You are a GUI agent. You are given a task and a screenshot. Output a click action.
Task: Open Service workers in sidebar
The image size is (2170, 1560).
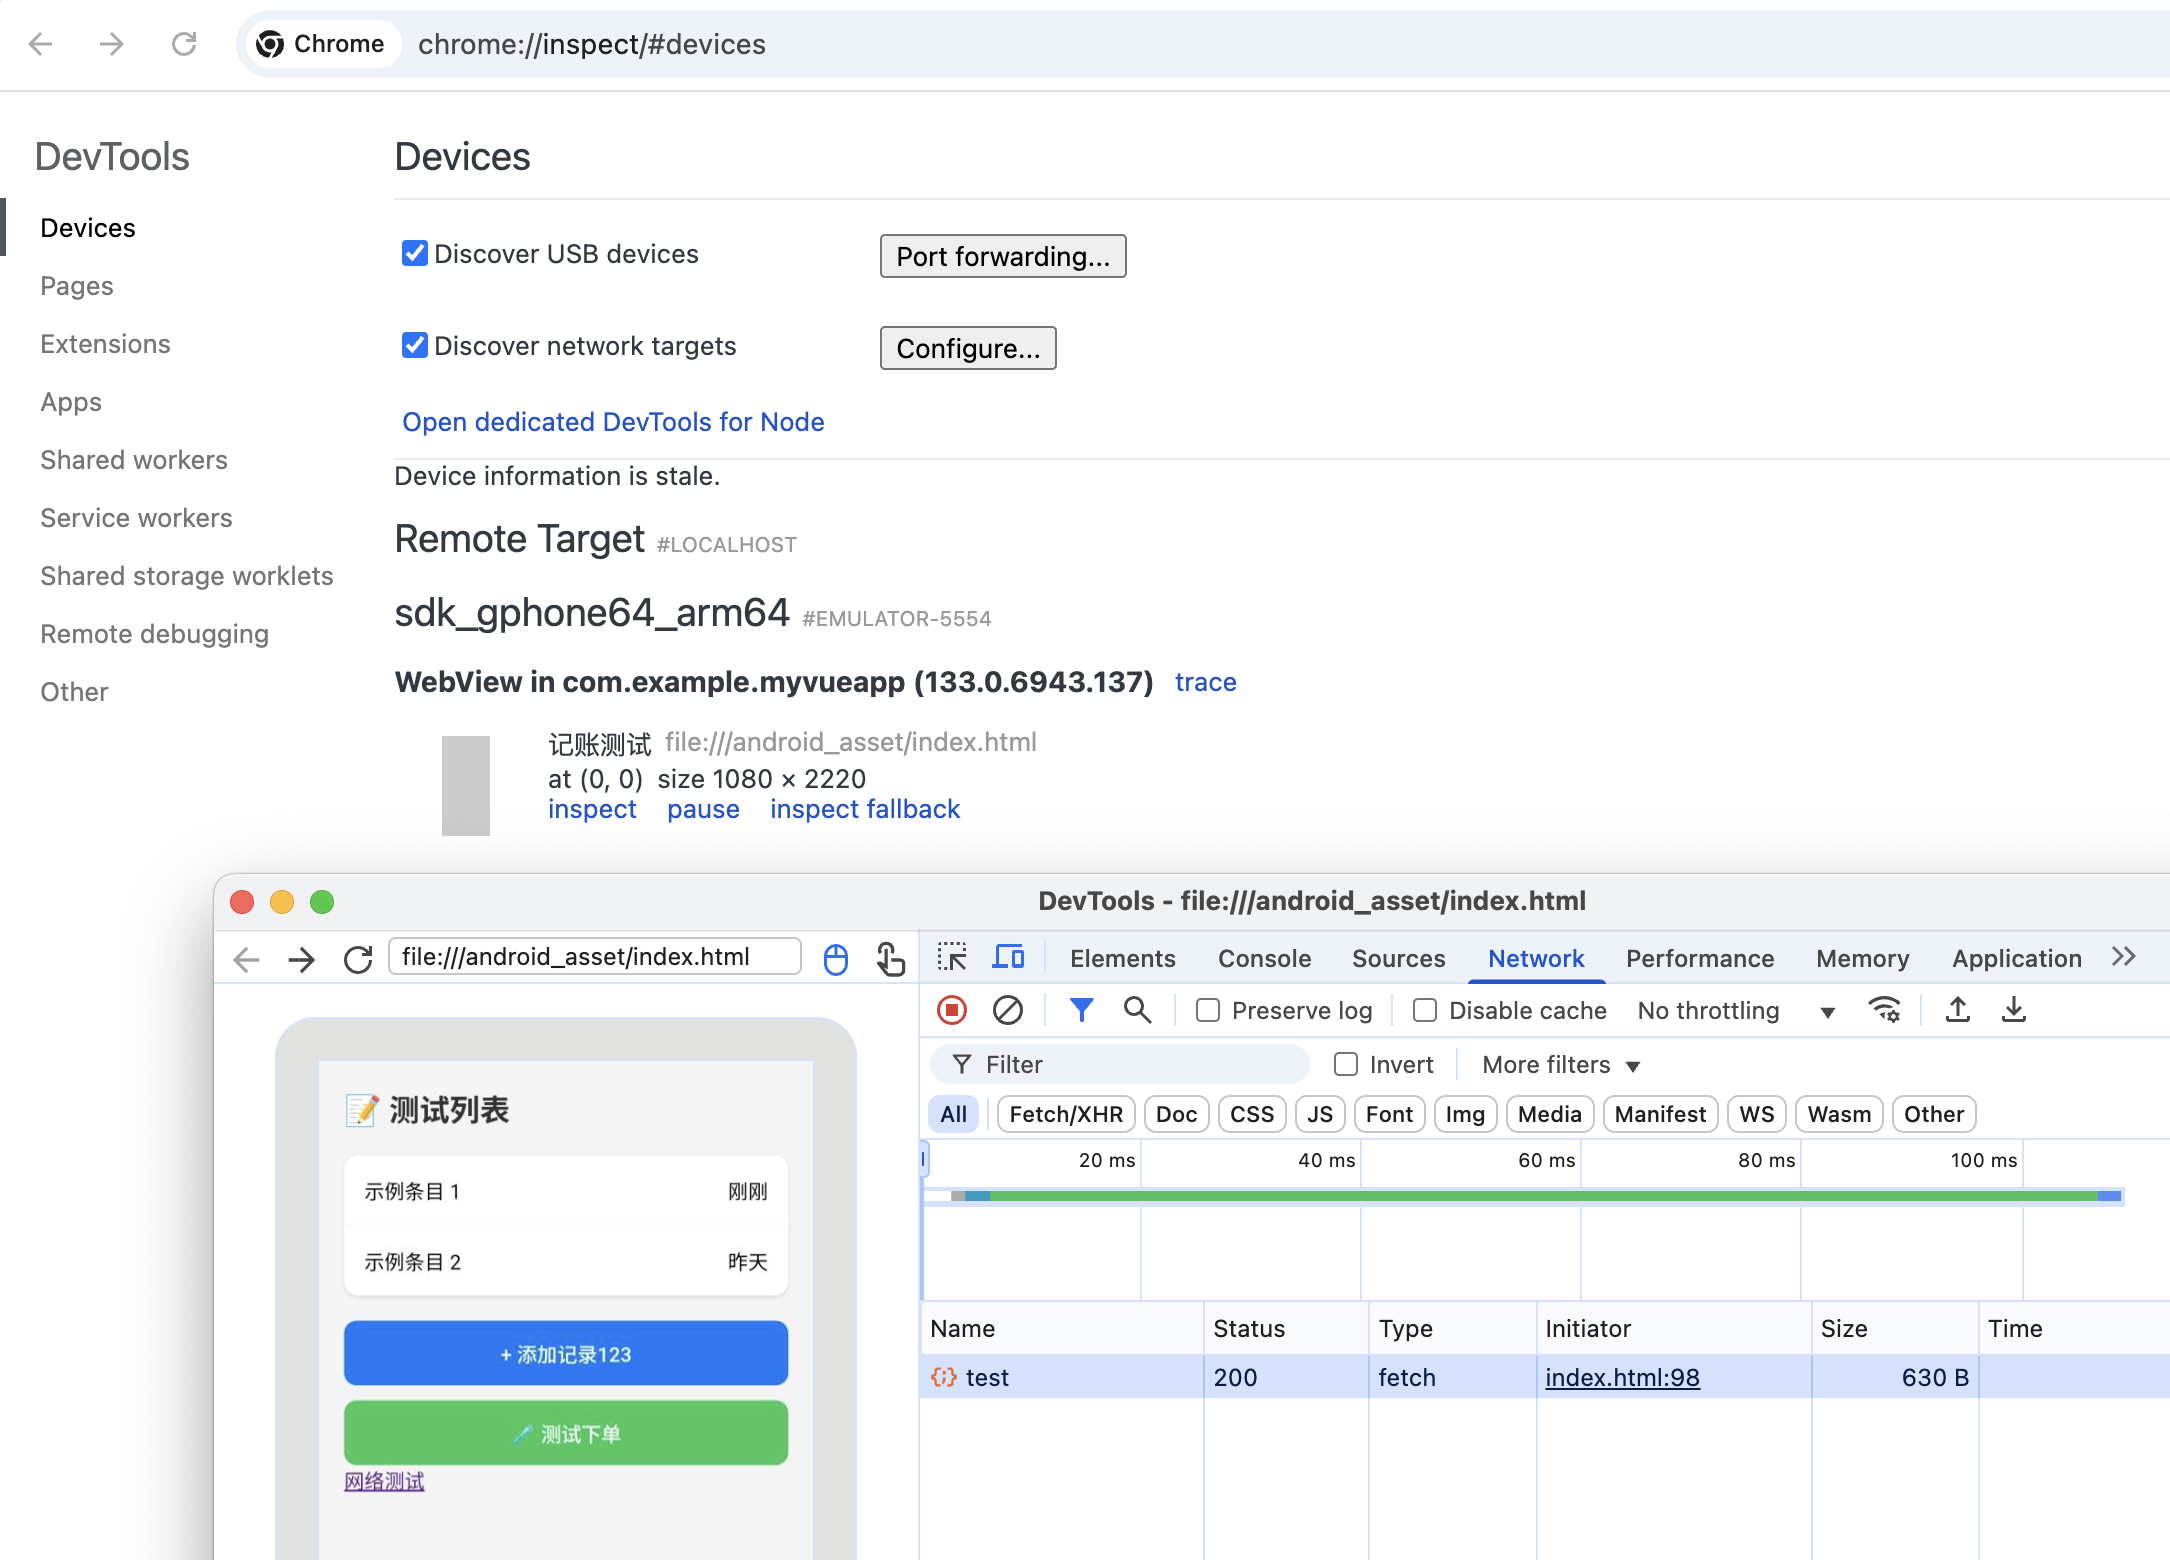tap(136, 518)
